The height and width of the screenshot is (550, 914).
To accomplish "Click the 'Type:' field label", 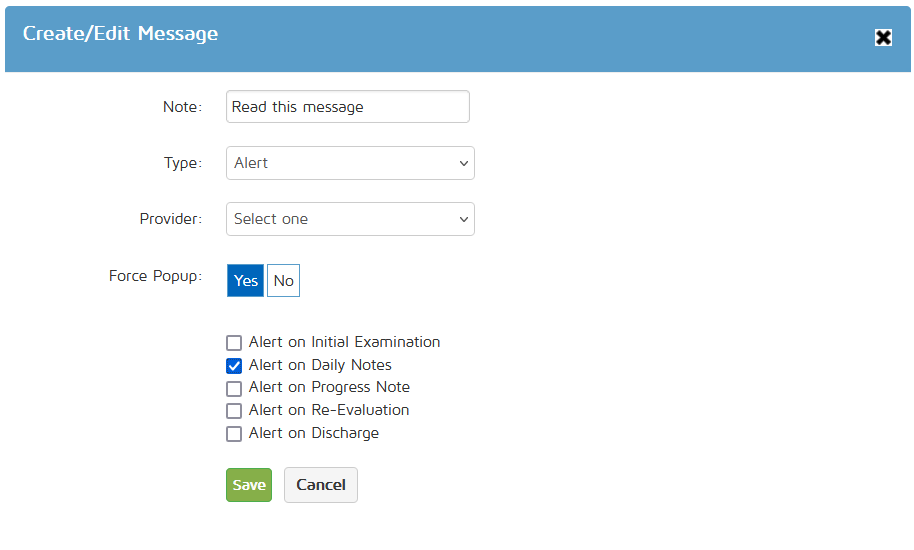I will 182,163.
